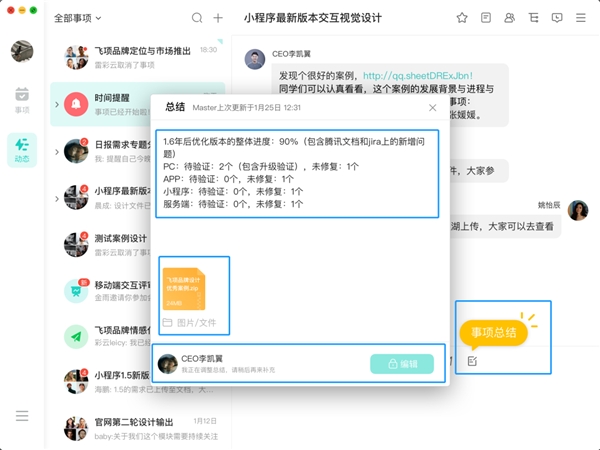
Task: Open the 飞项品牌设计优秀案例.zip attachment
Action: [184, 289]
